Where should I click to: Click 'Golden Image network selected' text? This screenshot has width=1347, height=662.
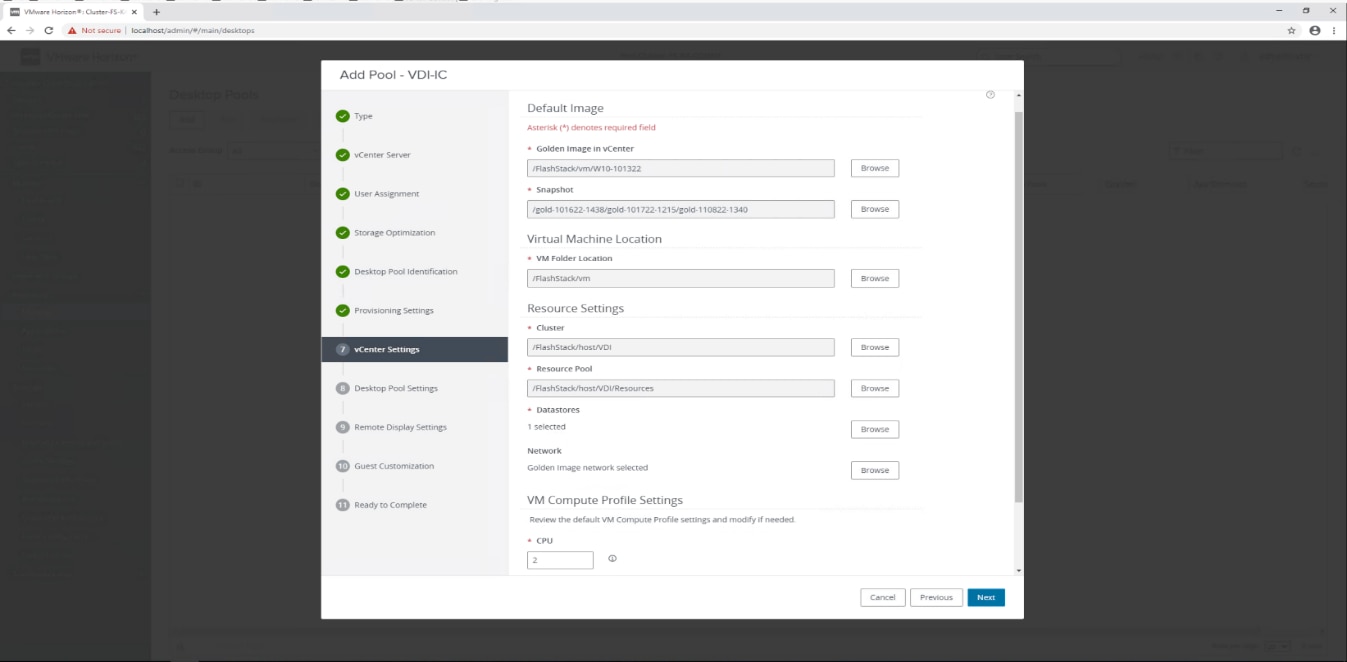tap(587, 467)
